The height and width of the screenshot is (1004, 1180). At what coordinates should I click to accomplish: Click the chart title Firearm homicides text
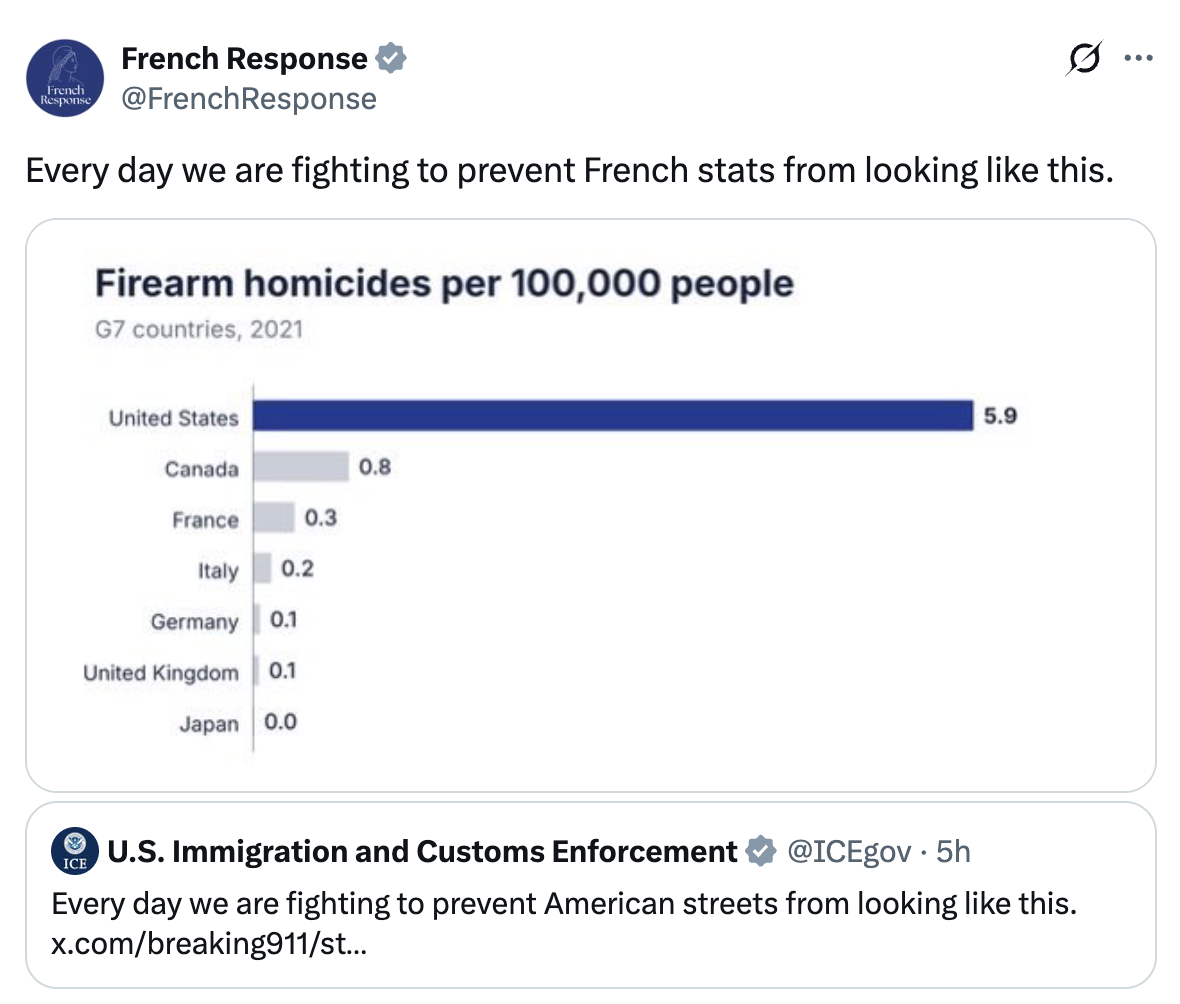[444, 284]
